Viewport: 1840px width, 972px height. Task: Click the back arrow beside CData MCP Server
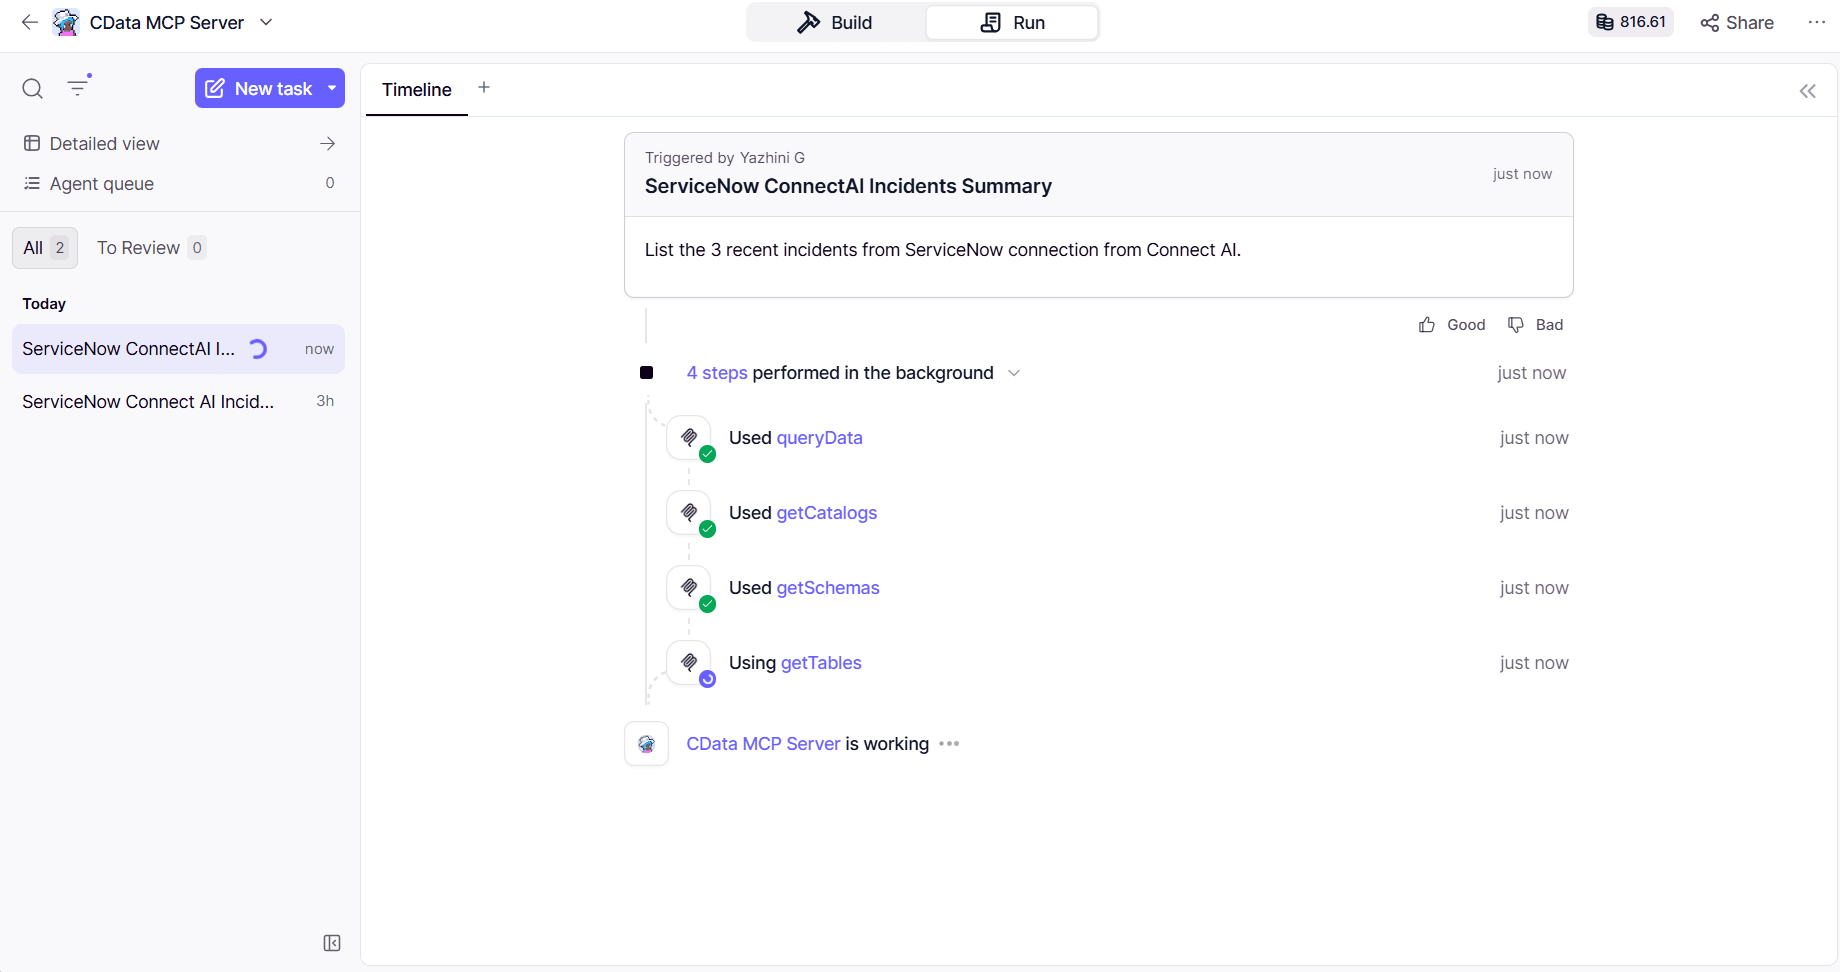(30, 22)
